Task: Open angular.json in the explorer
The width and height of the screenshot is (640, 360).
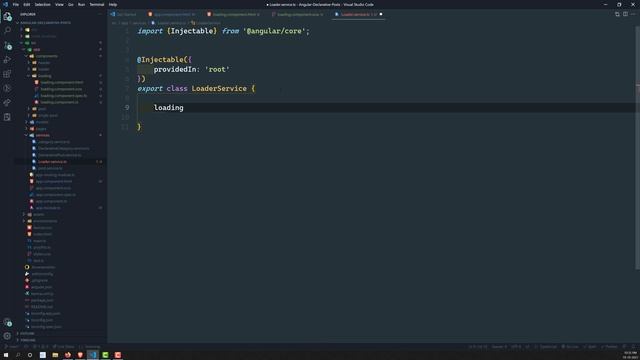Action: [x=41, y=287]
